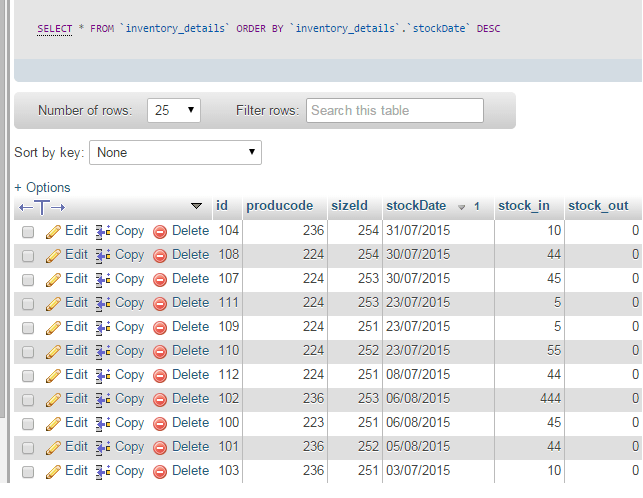Select the checkbox for row id 107

[x=28, y=280]
